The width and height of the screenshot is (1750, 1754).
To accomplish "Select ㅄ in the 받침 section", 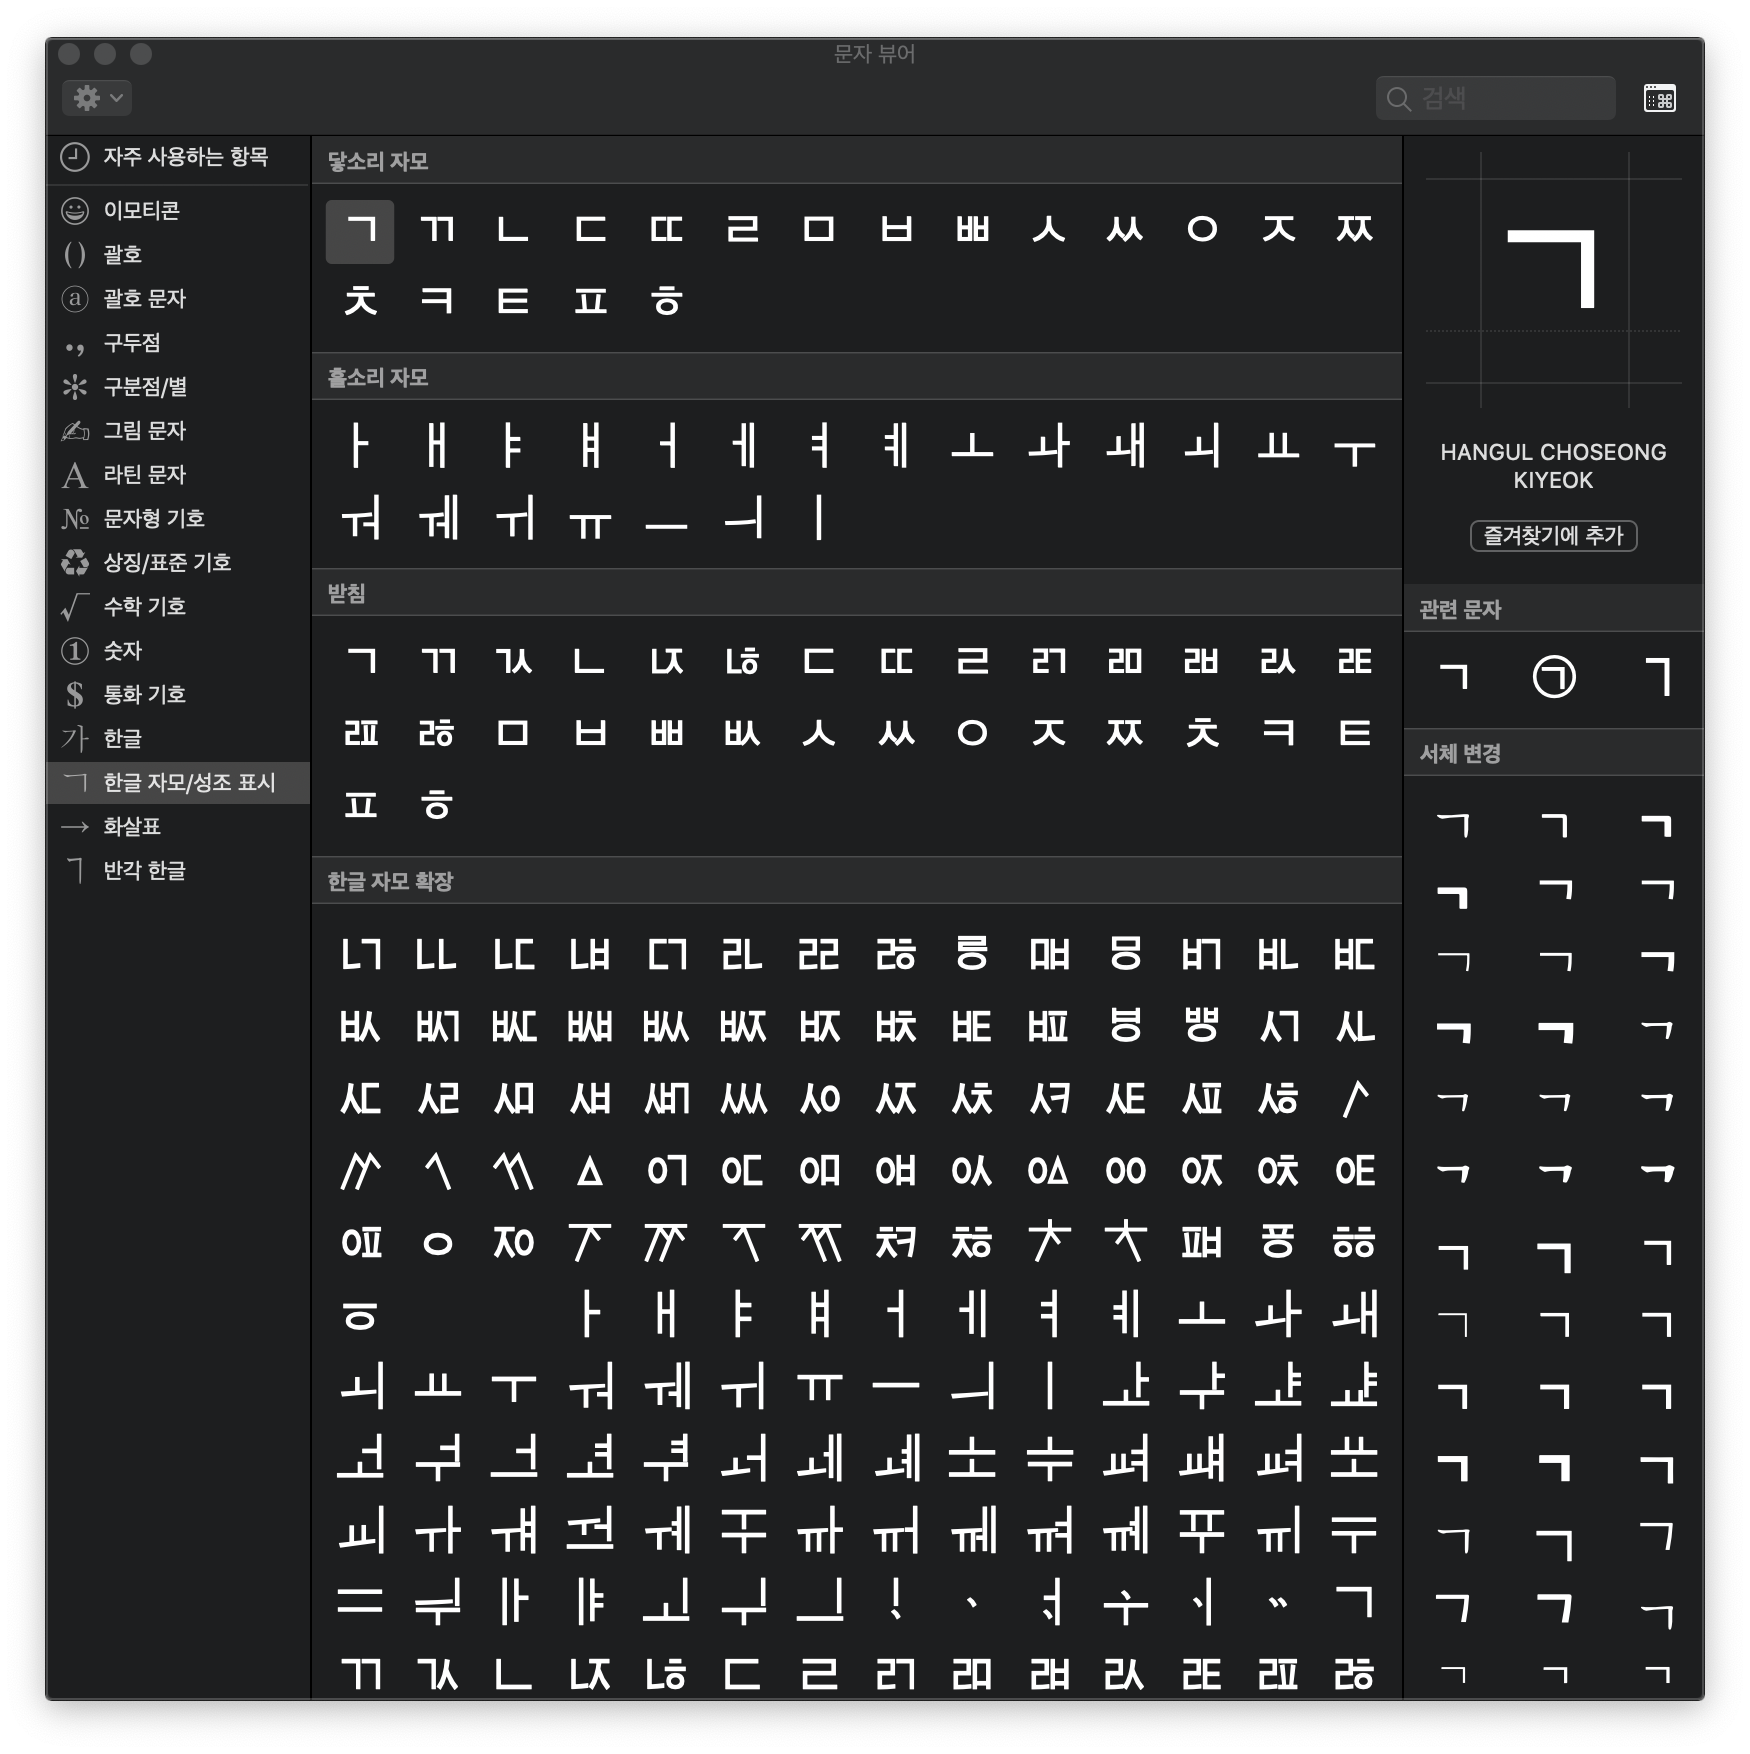I will pyautogui.click(x=743, y=734).
